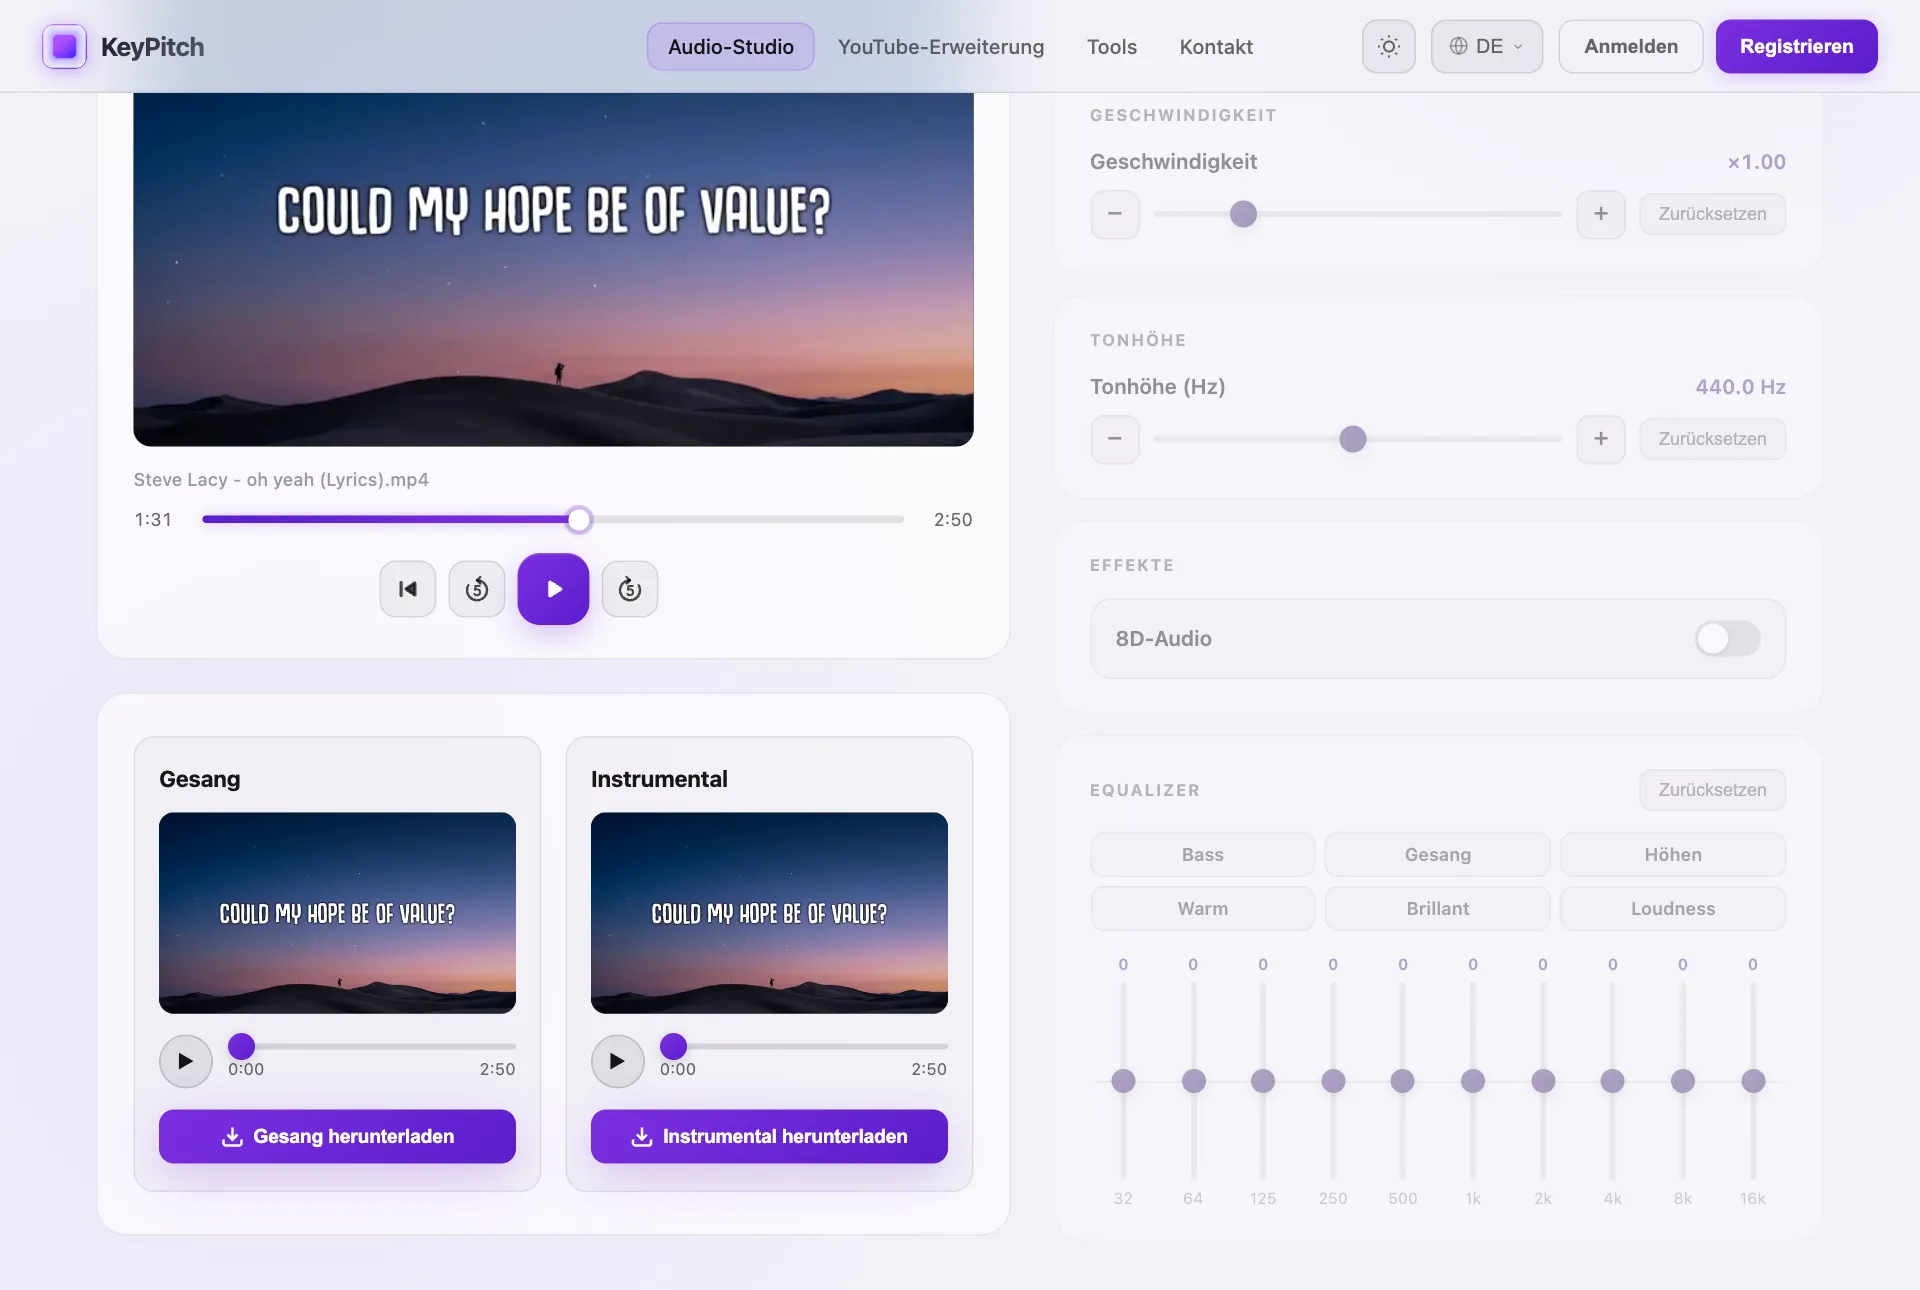The image size is (1920, 1290).
Task: Click the 500 Hz equalizer band handle
Action: 1402,1081
